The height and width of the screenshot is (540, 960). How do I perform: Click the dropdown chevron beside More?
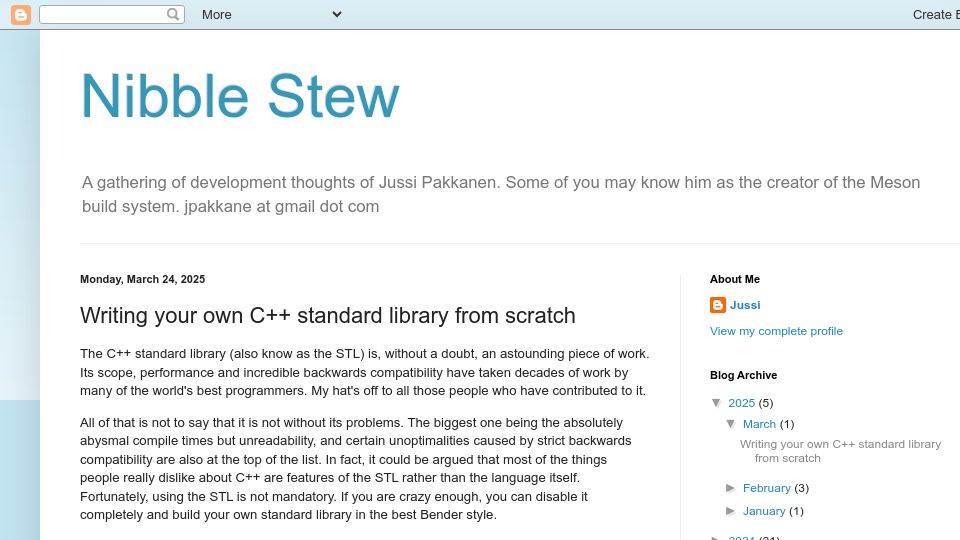337,14
